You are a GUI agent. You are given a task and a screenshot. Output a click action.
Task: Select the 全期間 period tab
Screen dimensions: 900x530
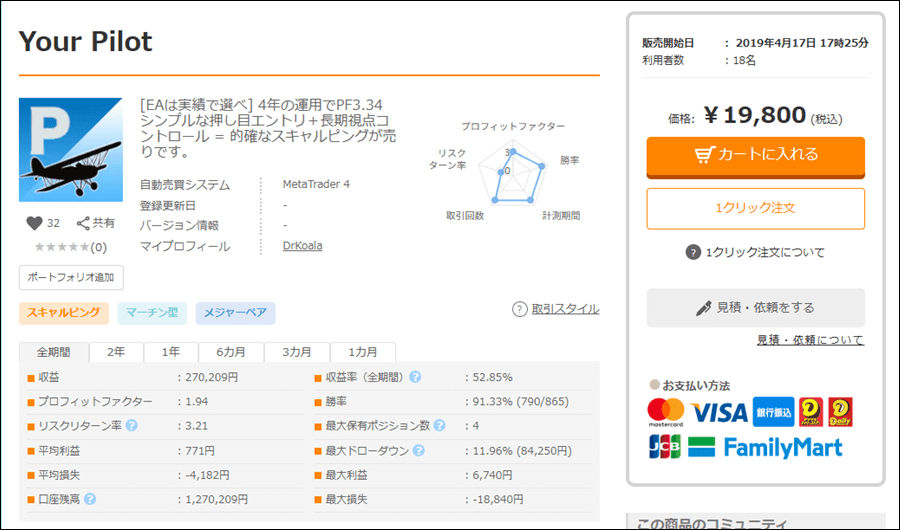54,352
